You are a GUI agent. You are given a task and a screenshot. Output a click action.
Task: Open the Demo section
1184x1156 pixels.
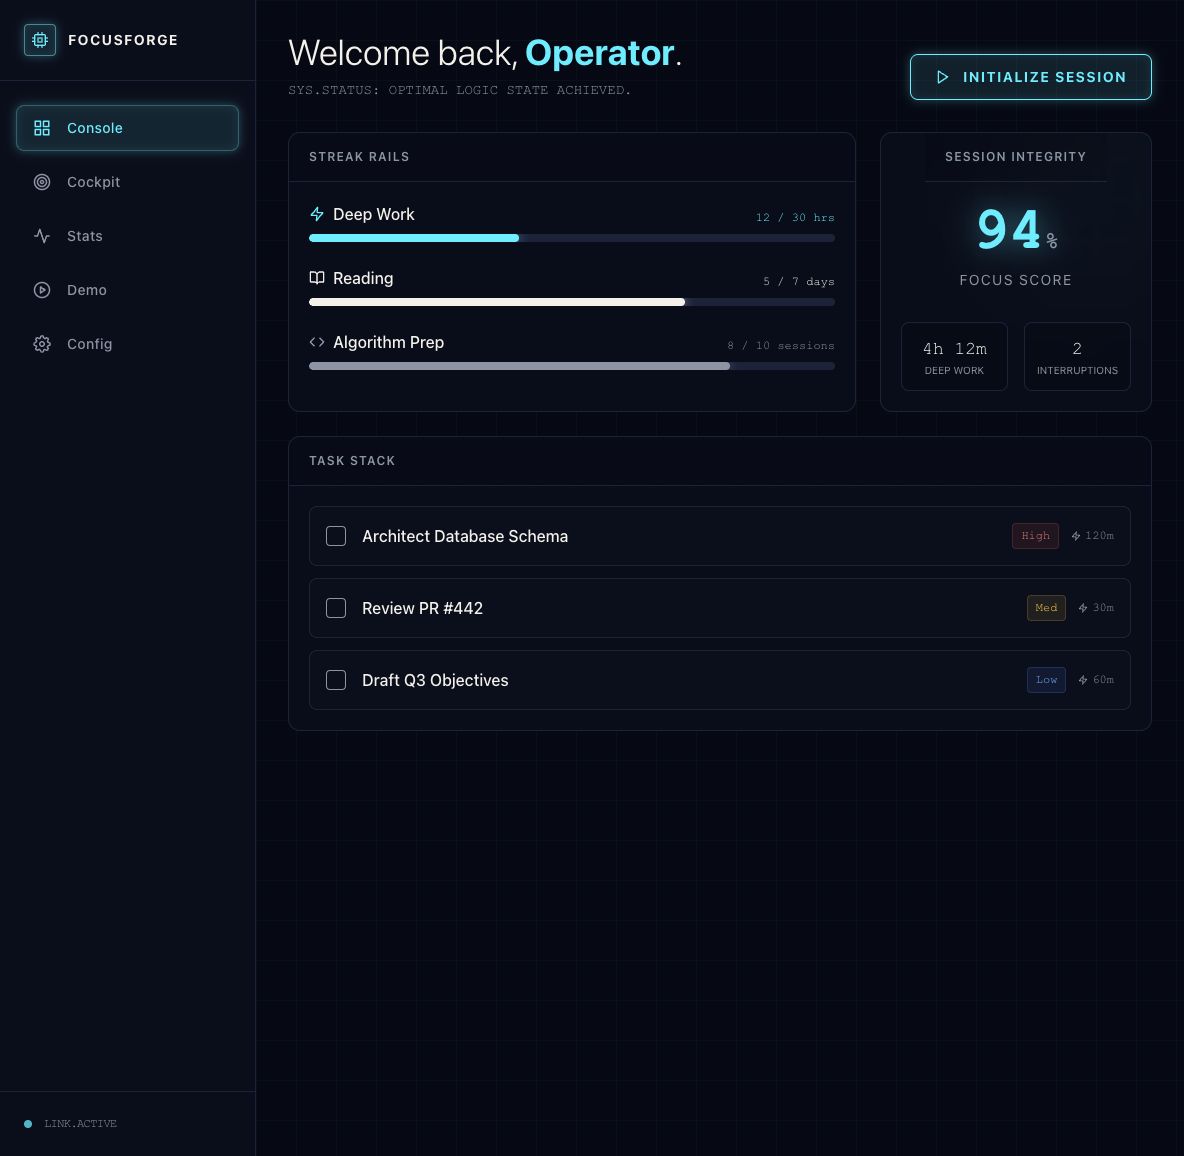tap(128, 290)
